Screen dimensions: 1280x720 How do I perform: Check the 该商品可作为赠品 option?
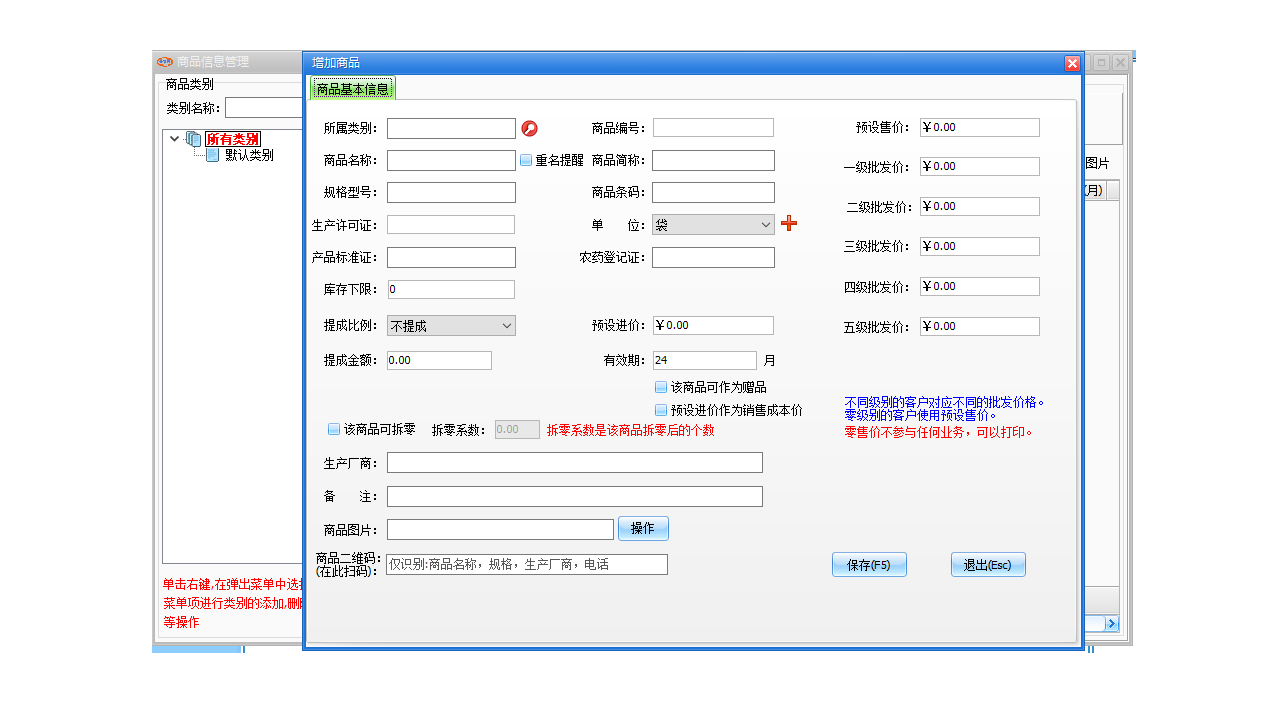661,387
